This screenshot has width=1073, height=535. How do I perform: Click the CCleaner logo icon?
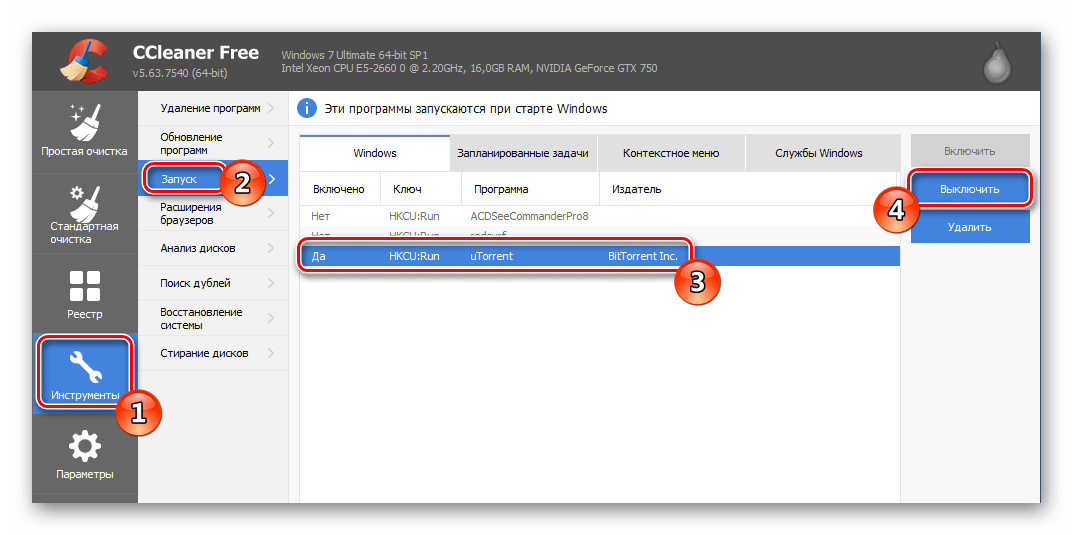[84, 62]
